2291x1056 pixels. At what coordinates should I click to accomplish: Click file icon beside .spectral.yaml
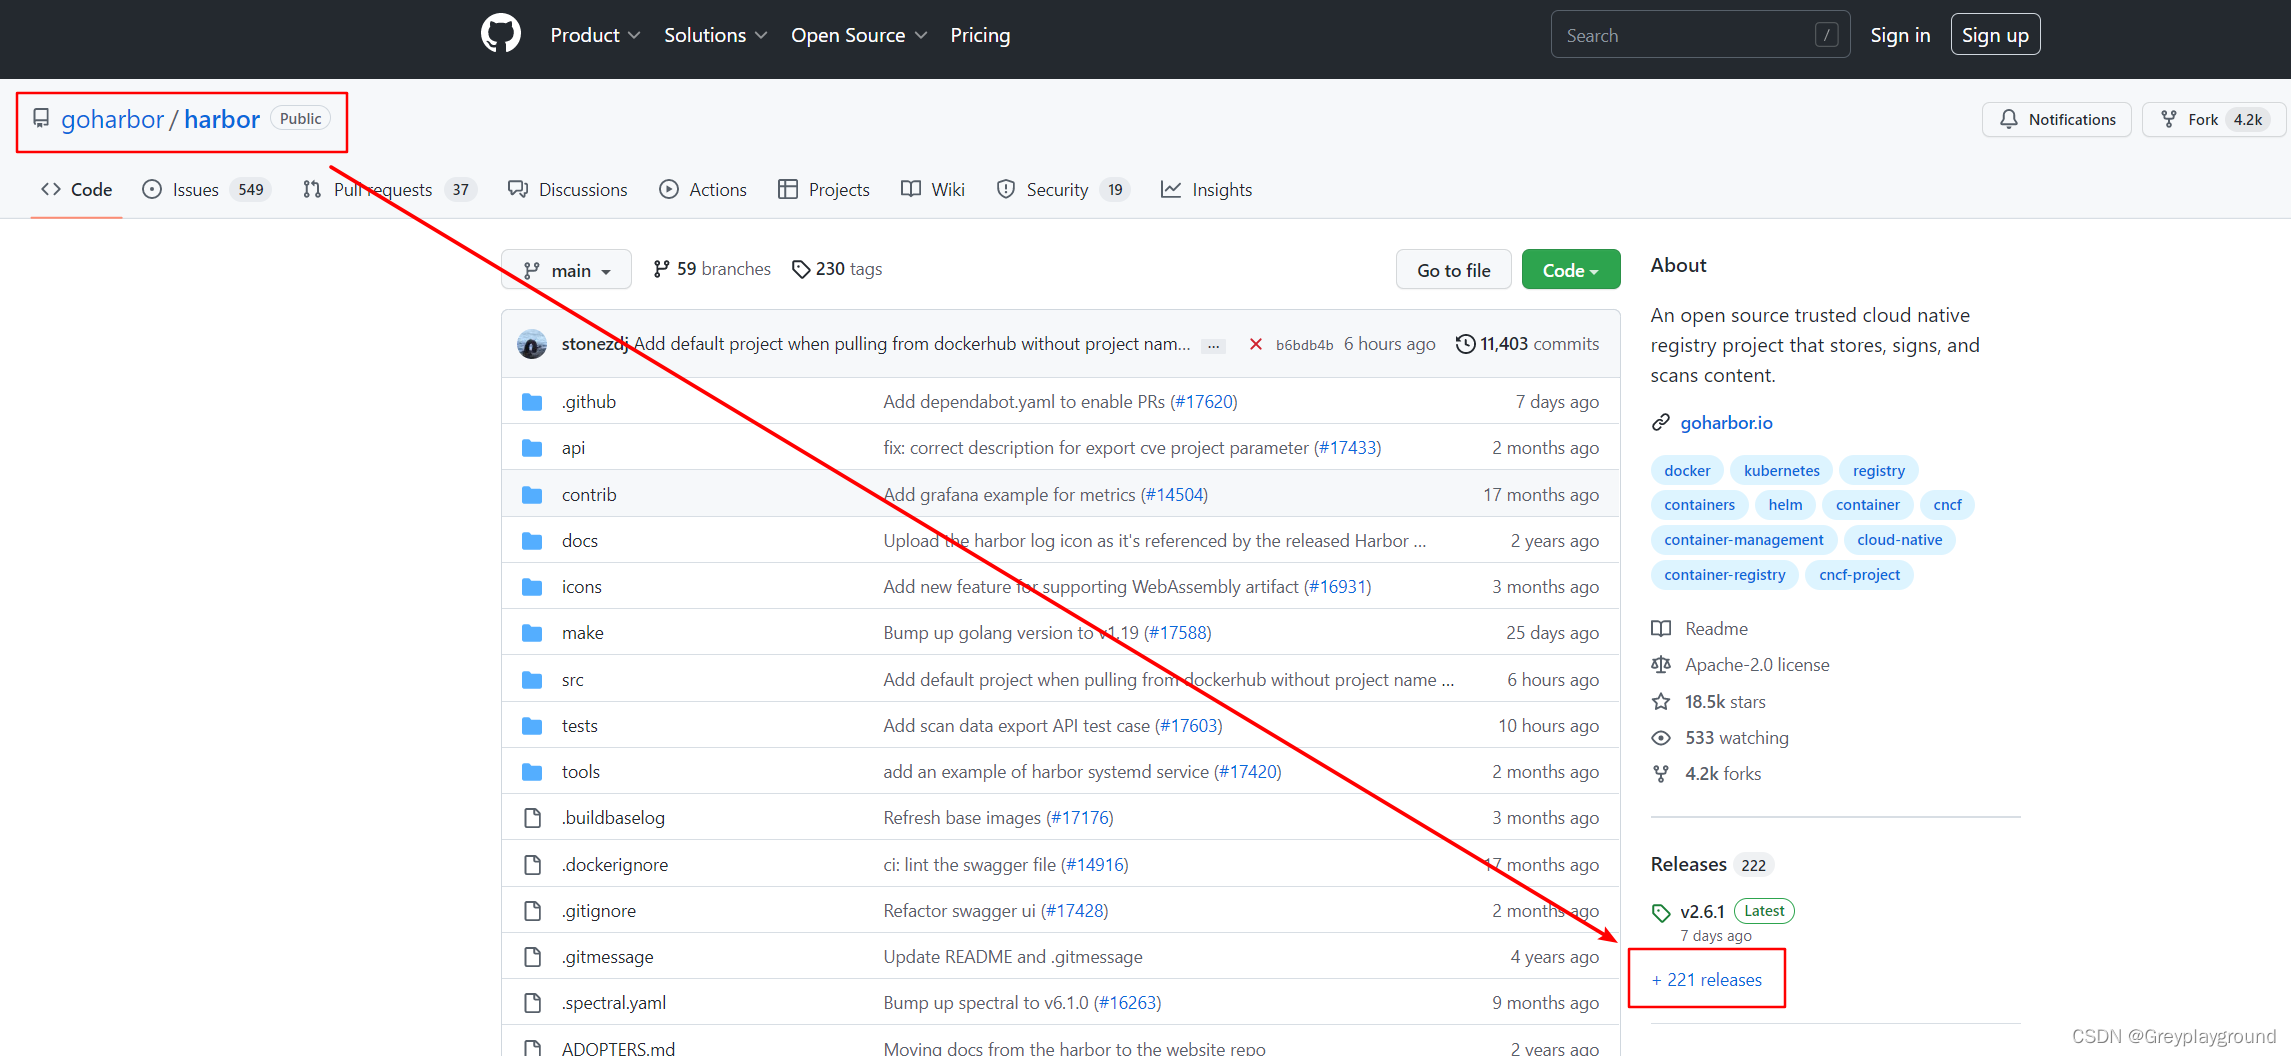click(532, 1003)
